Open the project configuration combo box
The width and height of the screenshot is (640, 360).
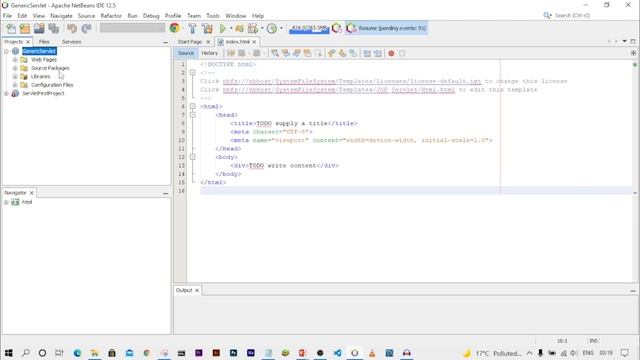click(x=132, y=28)
